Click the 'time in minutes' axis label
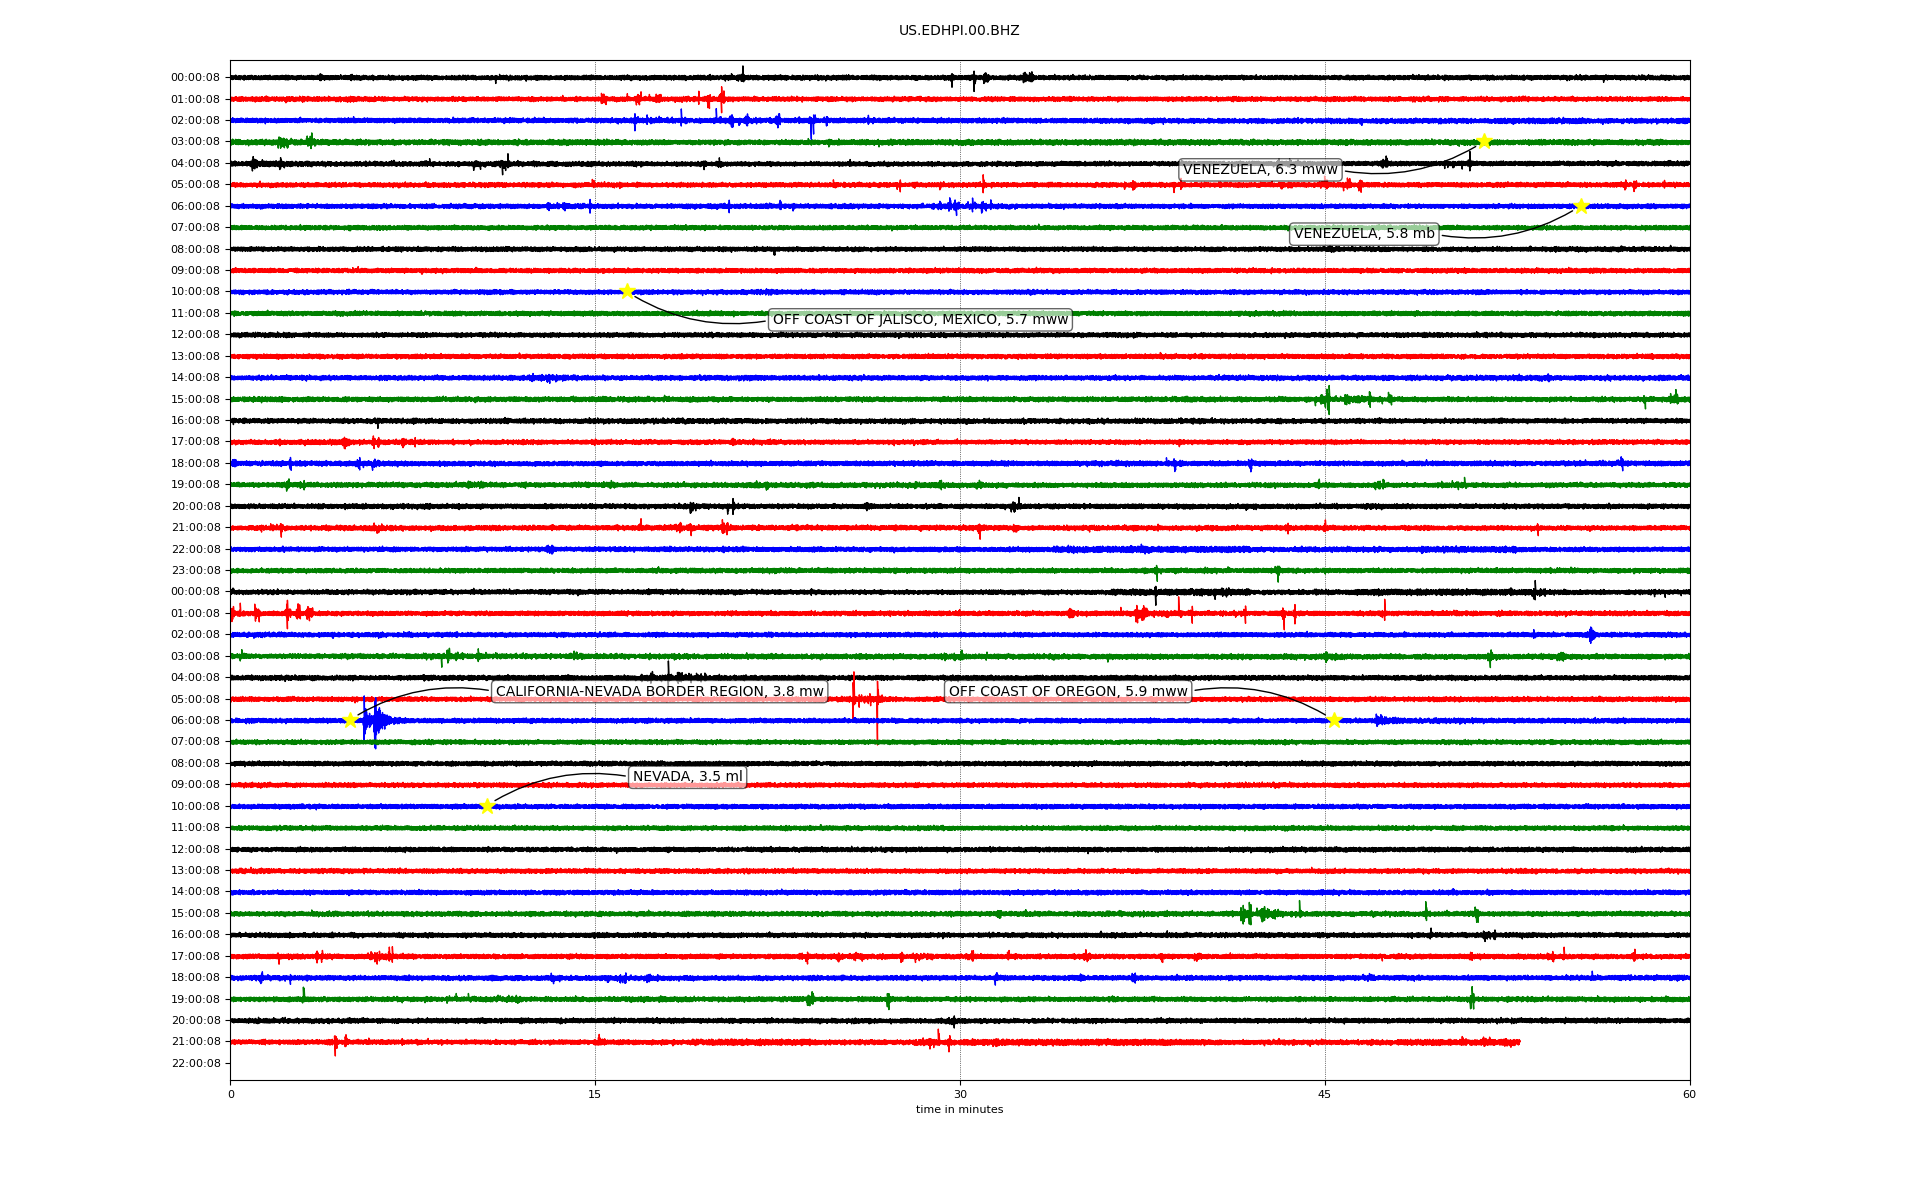1920x1200 pixels. click(959, 1110)
